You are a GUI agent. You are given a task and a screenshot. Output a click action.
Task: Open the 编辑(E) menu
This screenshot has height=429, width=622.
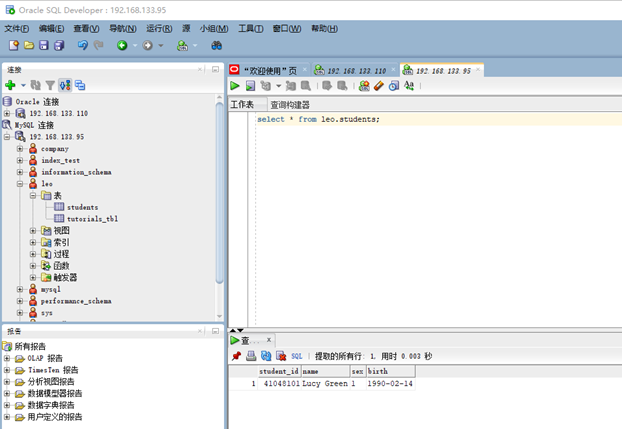[52, 29]
